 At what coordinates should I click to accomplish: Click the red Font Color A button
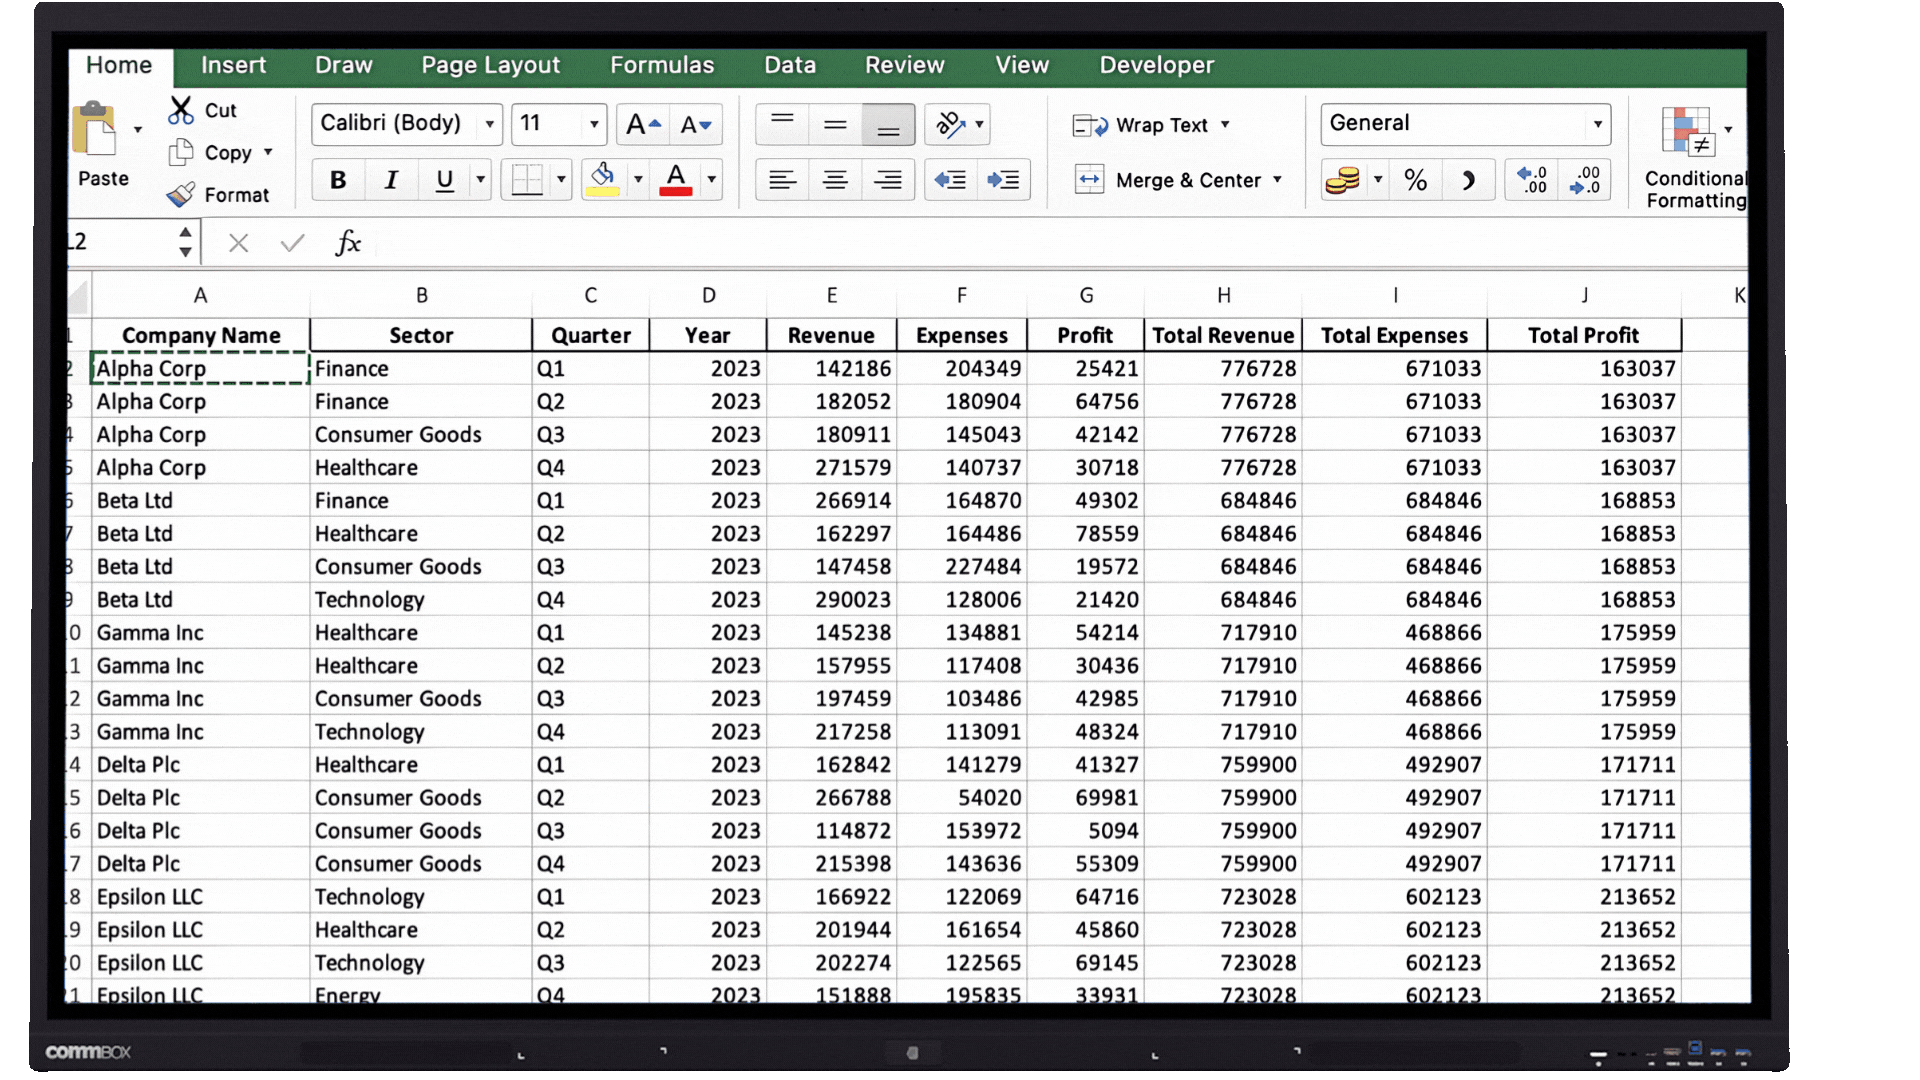676,180
